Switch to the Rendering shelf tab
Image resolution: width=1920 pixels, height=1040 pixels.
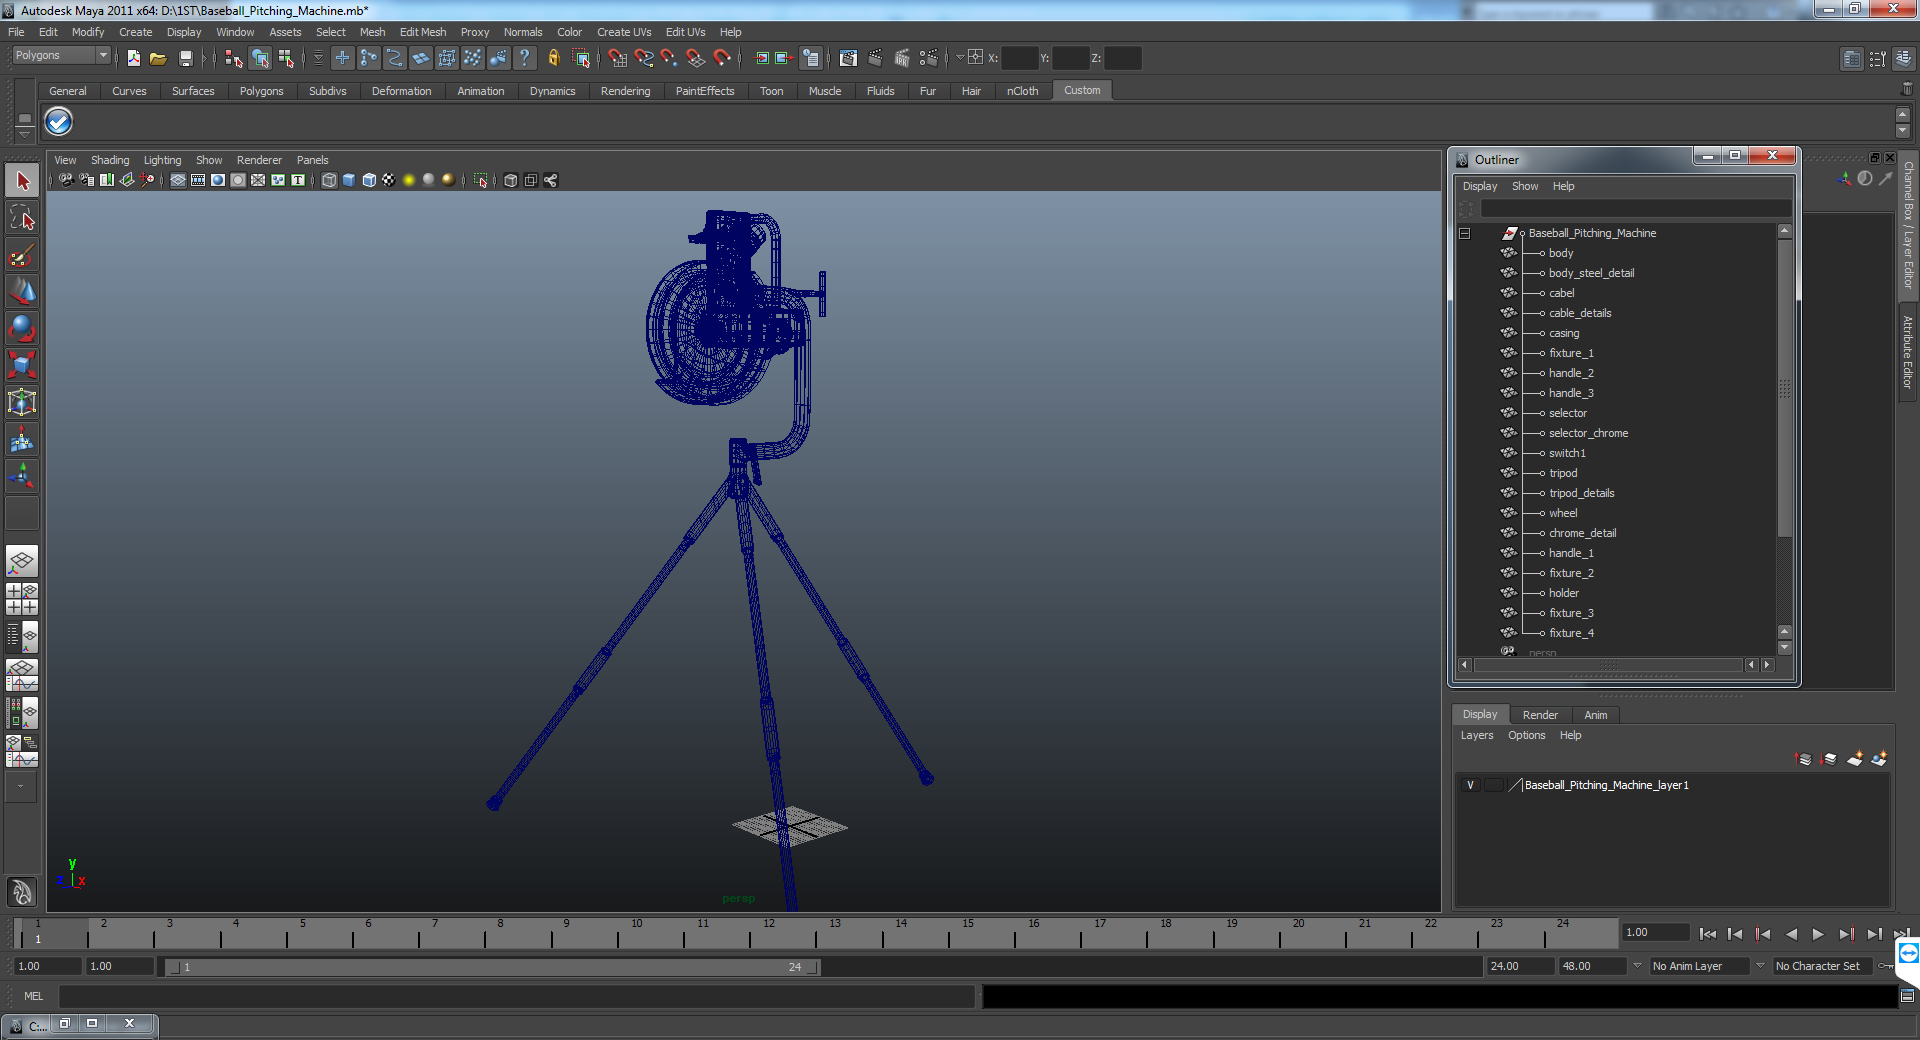tap(625, 91)
